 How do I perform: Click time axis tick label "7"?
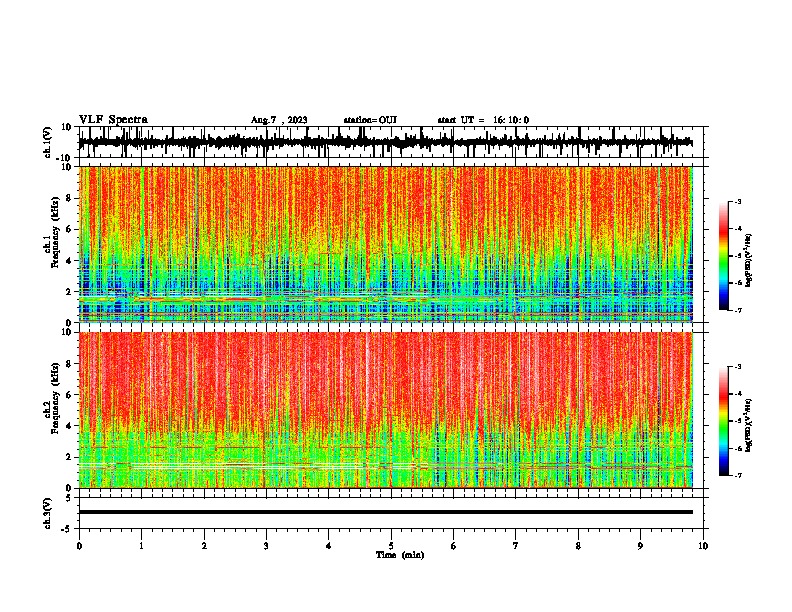point(516,546)
